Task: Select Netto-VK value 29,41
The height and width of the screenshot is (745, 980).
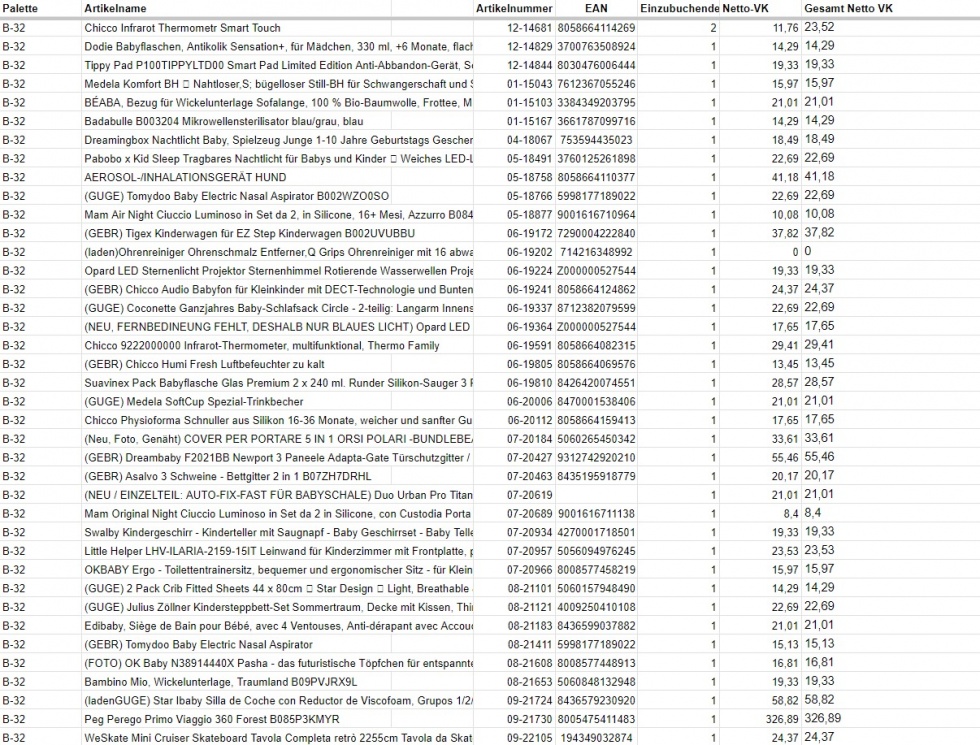Action: click(x=785, y=346)
